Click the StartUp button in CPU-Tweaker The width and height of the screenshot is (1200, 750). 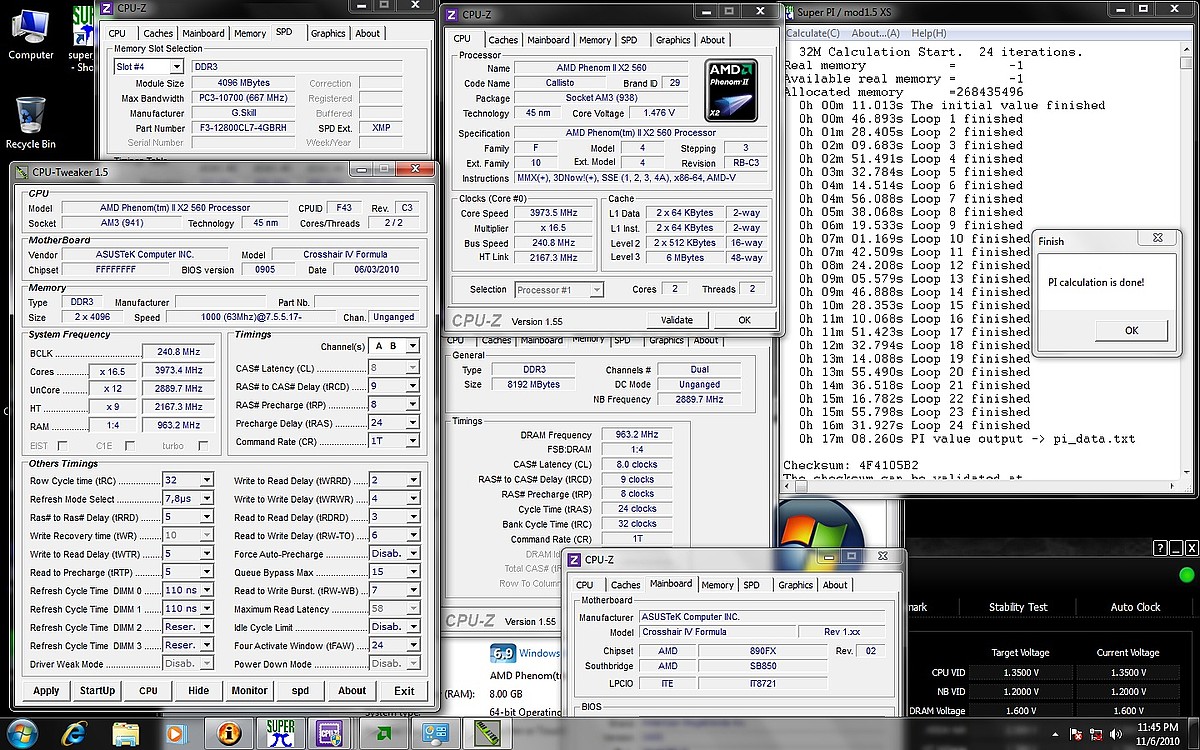(x=97, y=690)
